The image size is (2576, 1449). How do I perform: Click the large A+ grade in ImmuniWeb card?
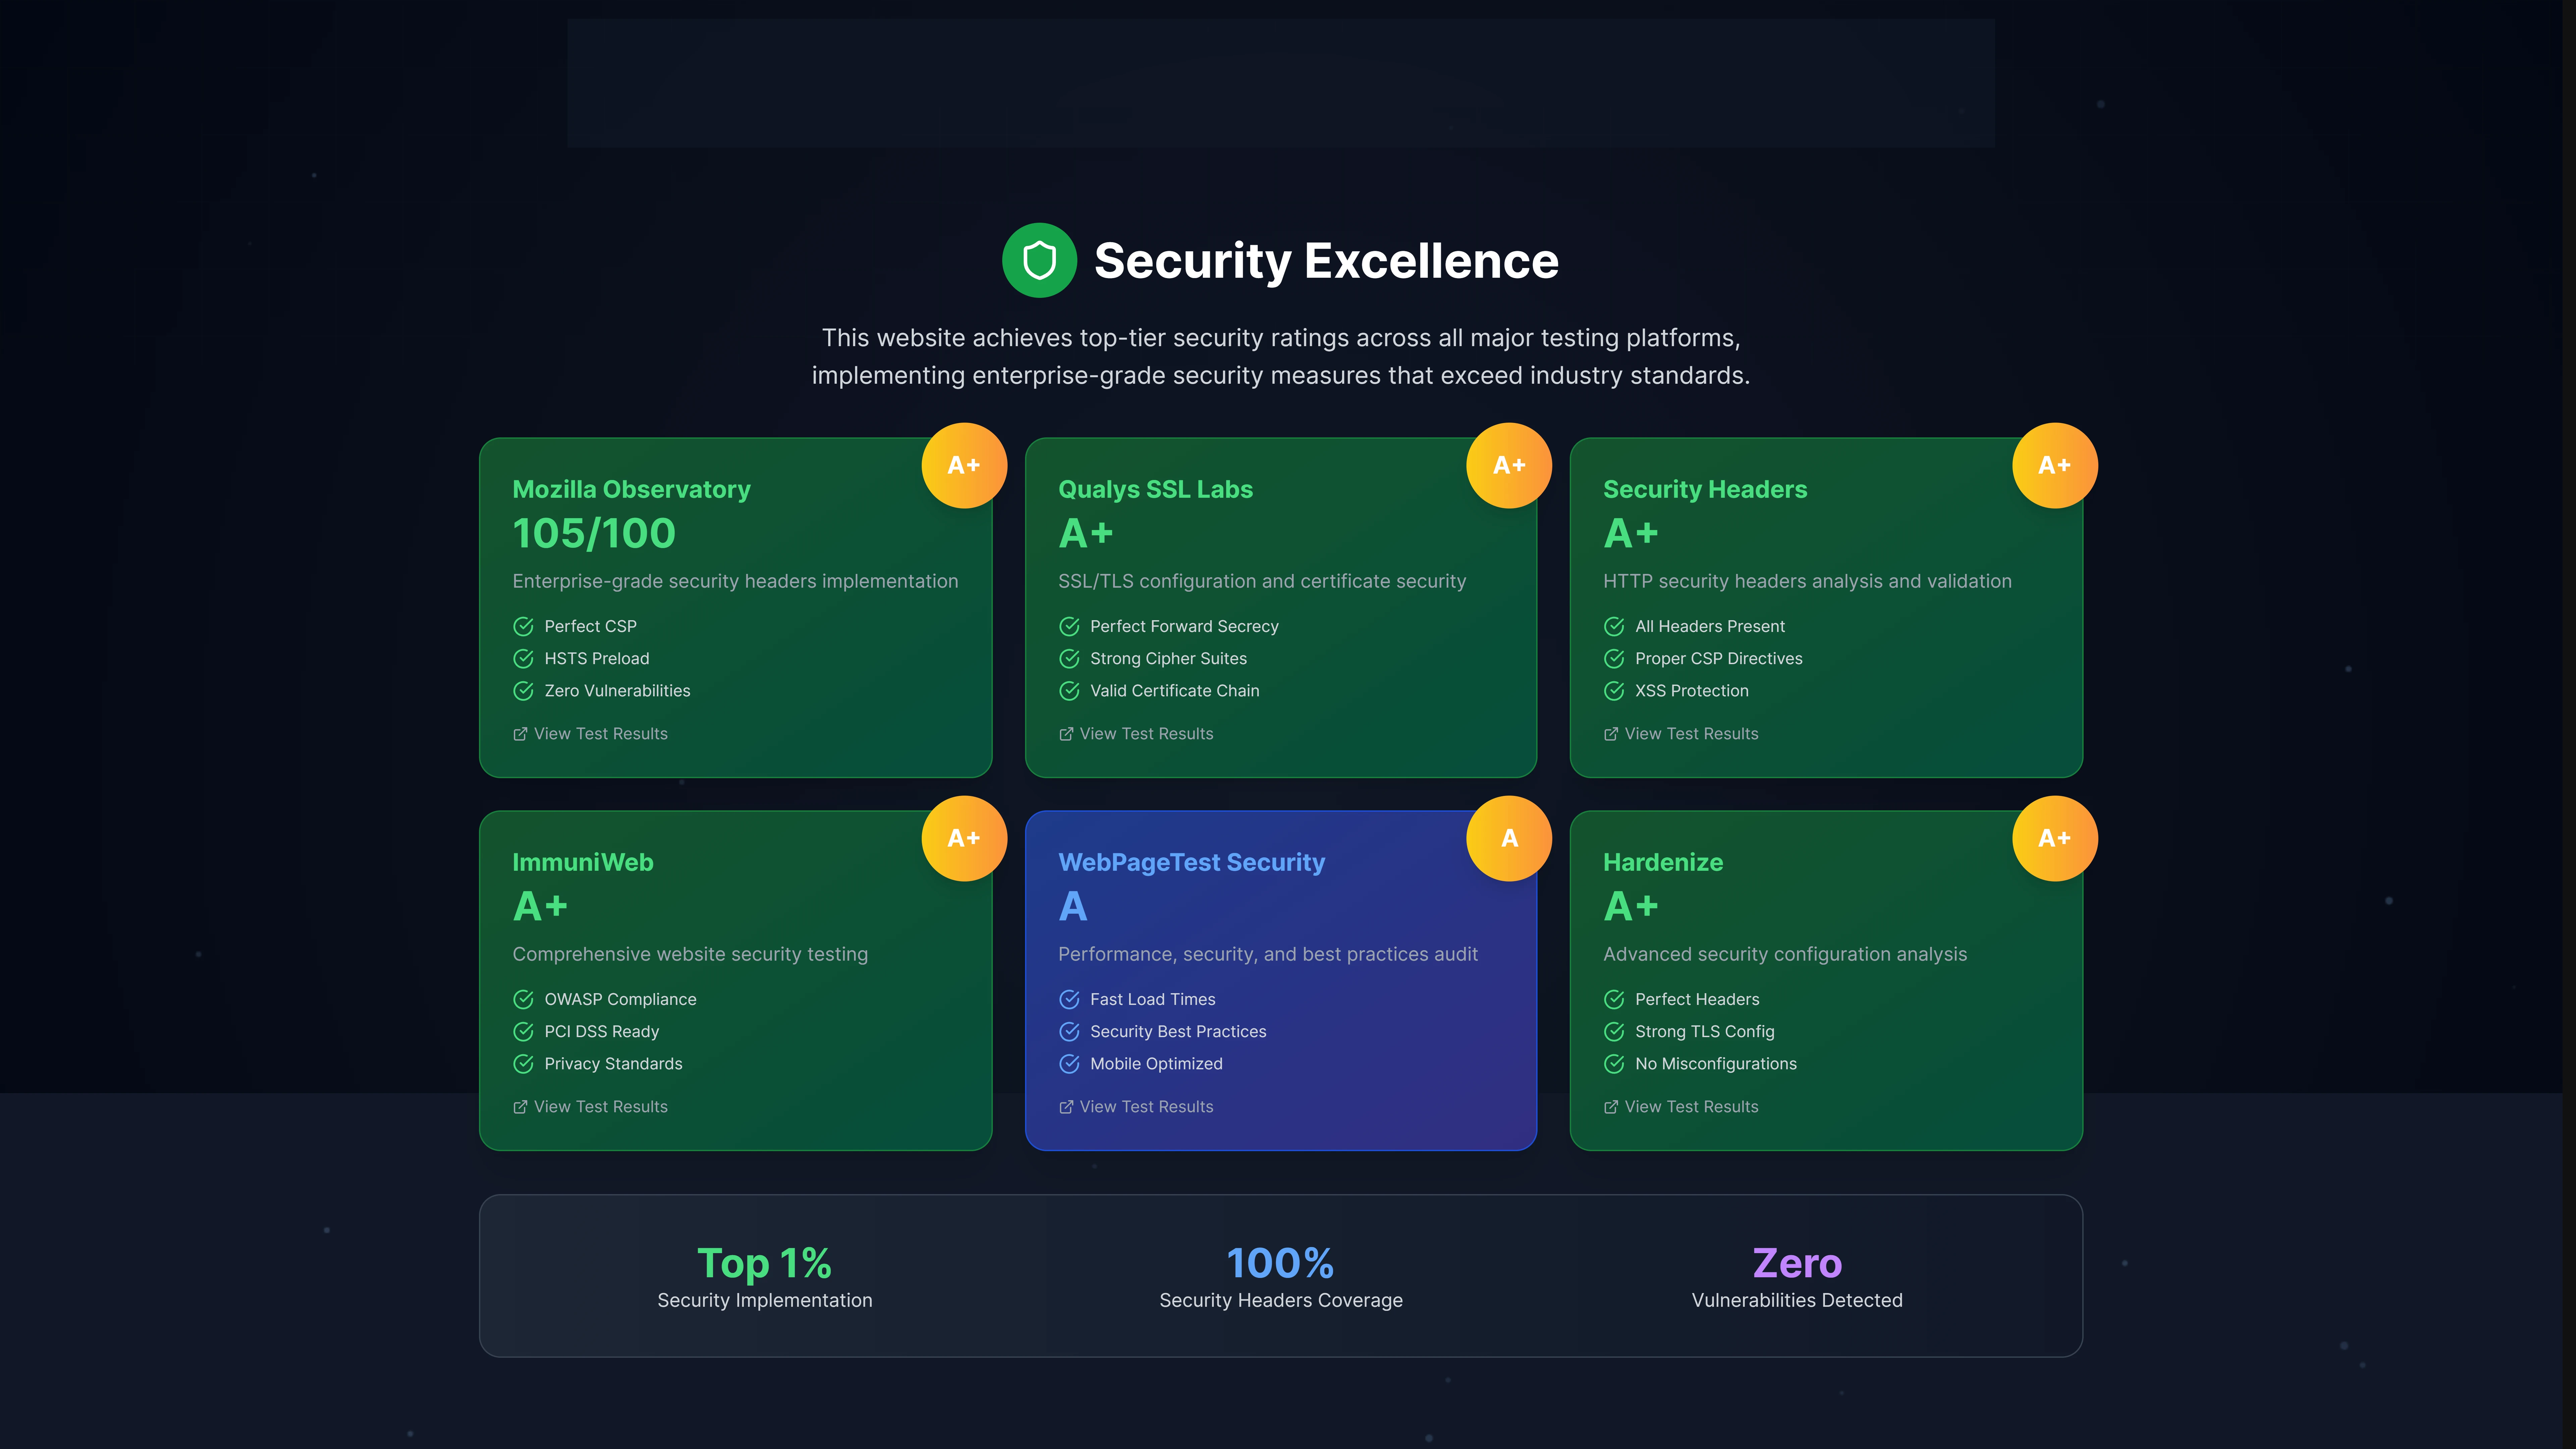tap(540, 906)
